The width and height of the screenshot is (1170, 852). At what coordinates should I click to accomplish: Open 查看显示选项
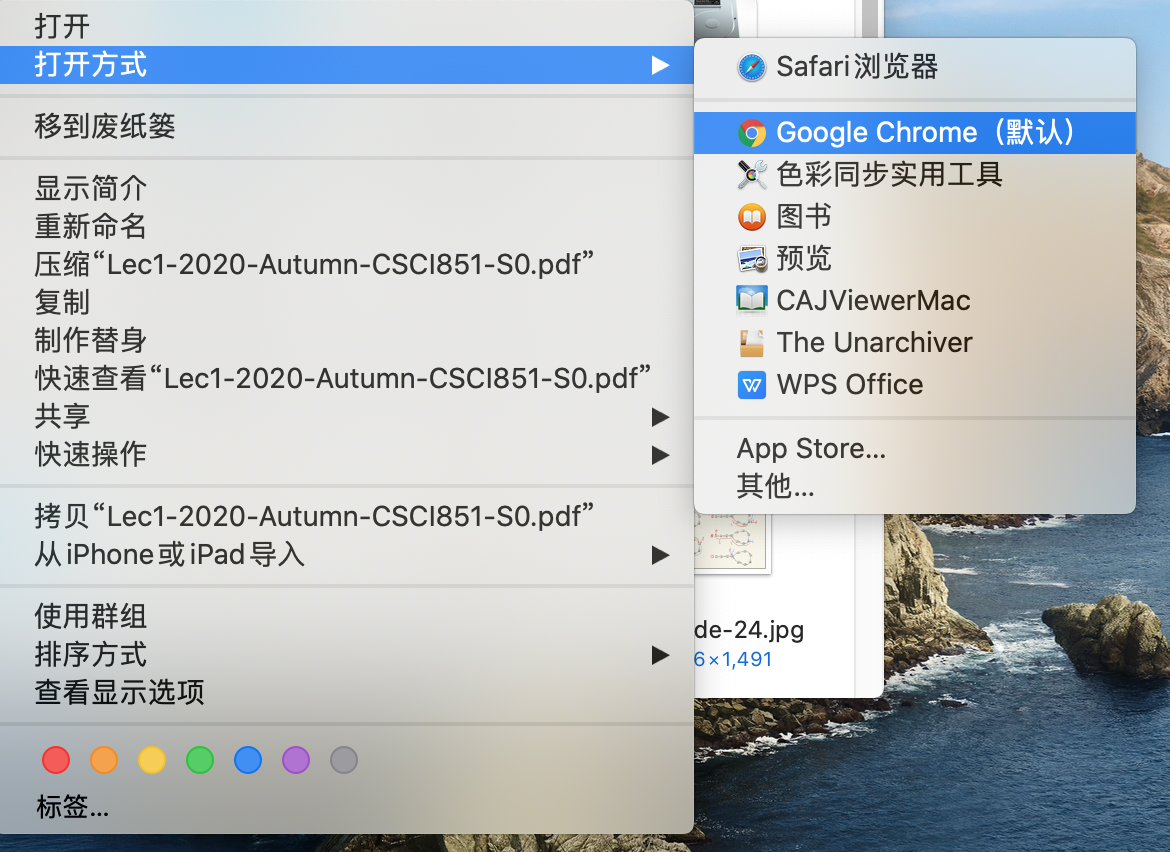pyautogui.click(x=347, y=692)
